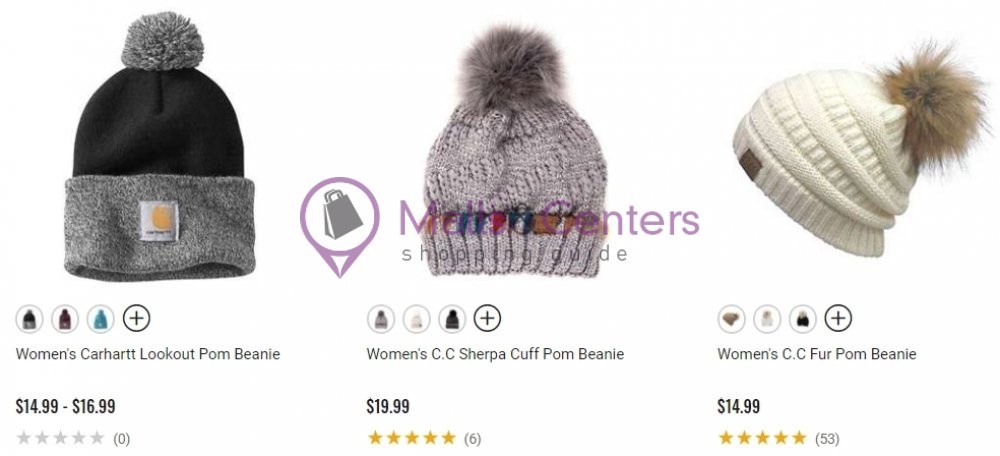This screenshot has width=1000, height=456.
Task: Choose the ivory swatch for Fur Pom beanie
Action: point(767,318)
